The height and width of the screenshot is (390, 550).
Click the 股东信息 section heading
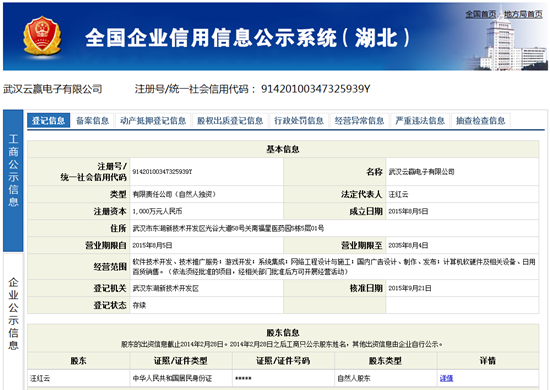[283, 332]
